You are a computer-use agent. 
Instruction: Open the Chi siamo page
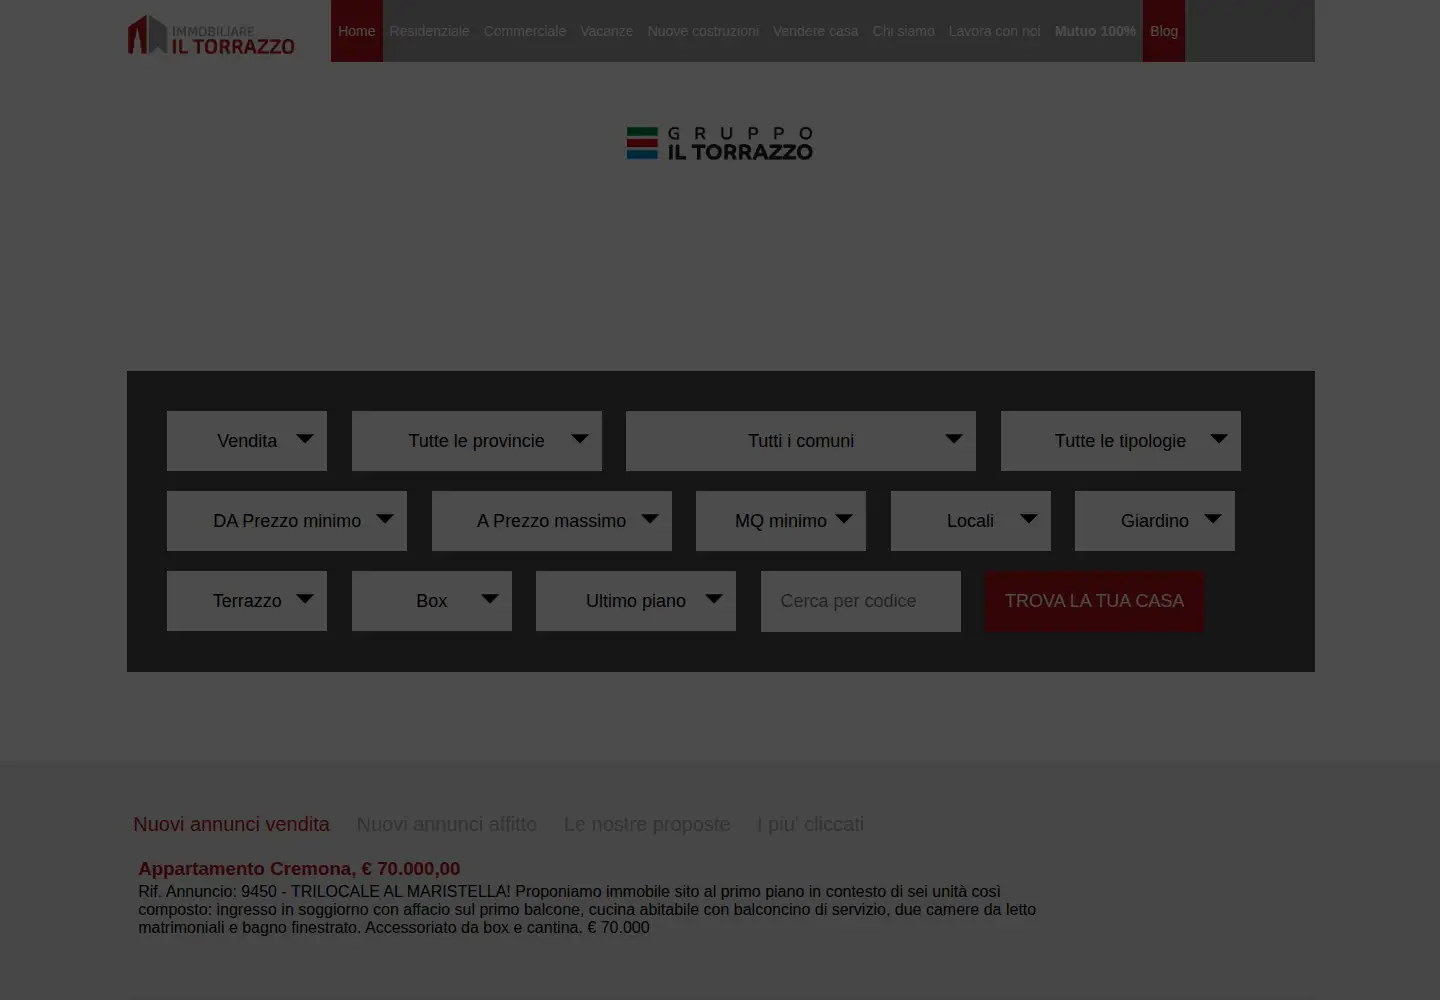[903, 31]
